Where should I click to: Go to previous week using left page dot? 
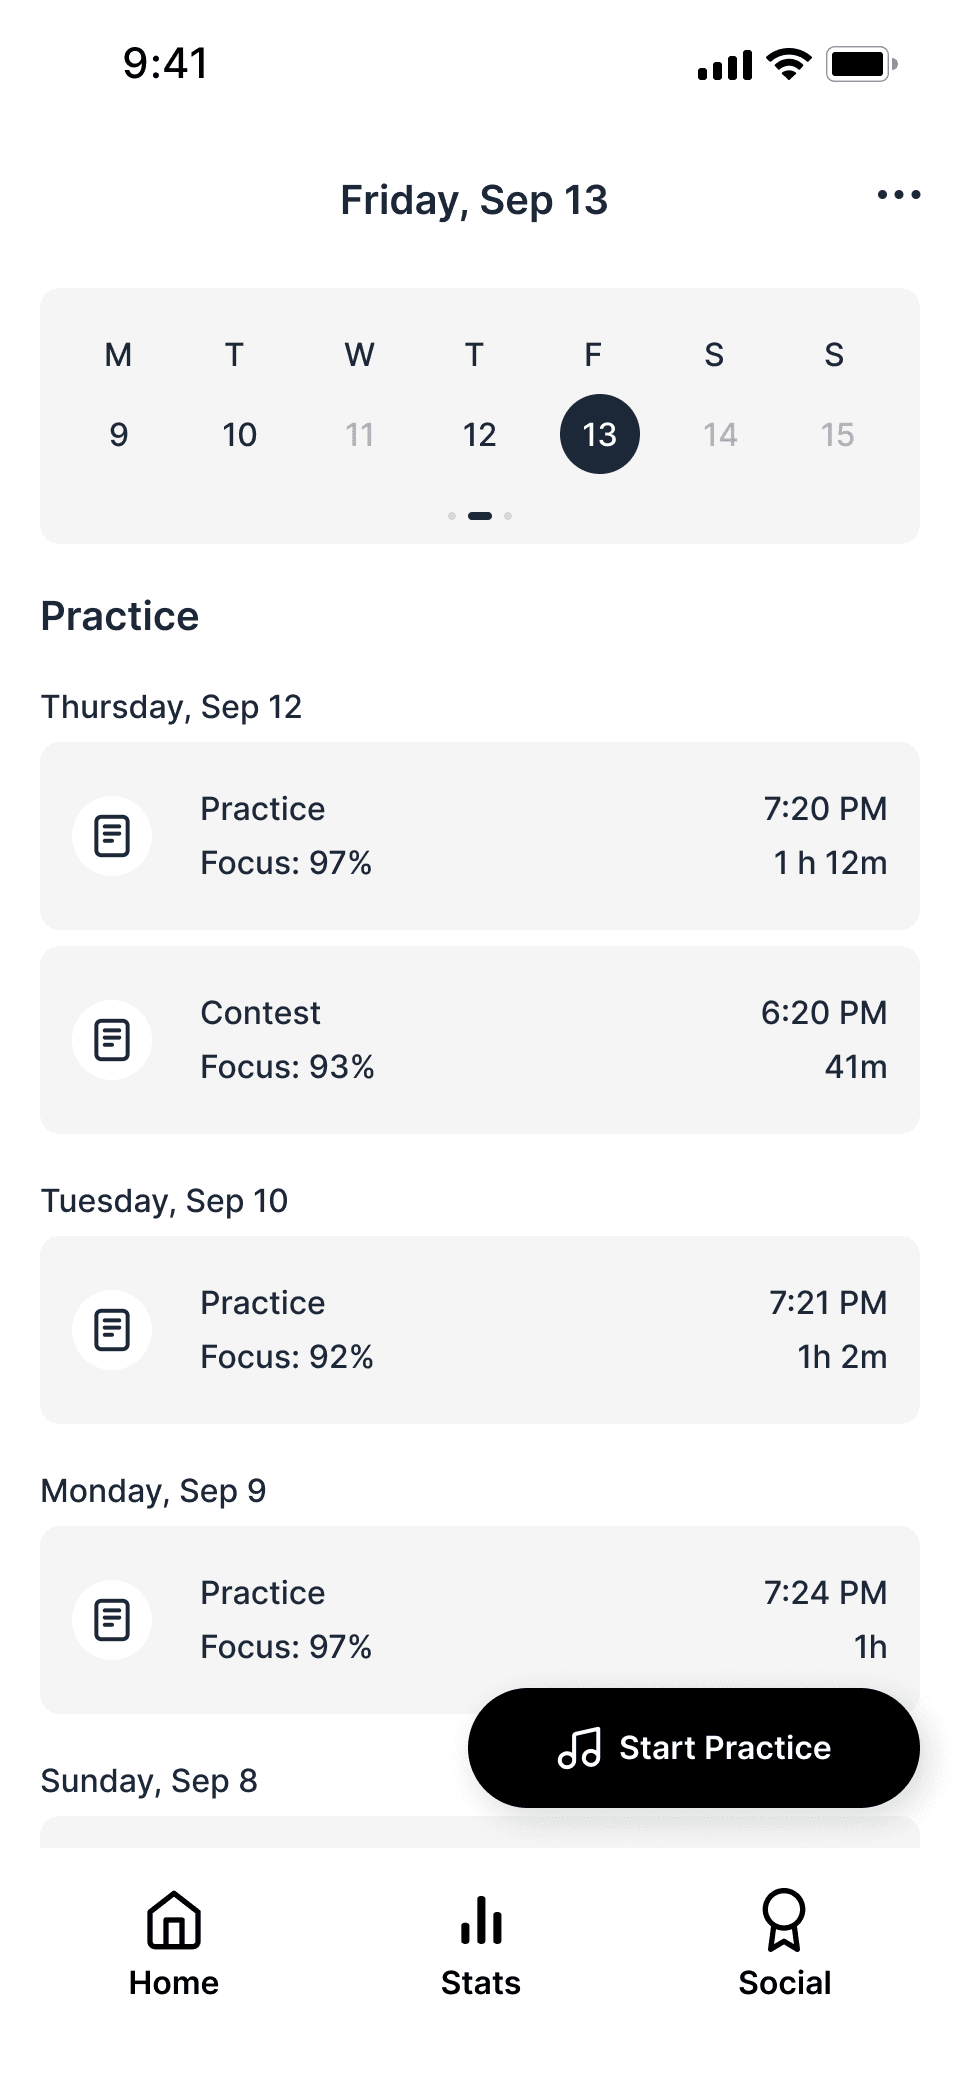(x=452, y=516)
